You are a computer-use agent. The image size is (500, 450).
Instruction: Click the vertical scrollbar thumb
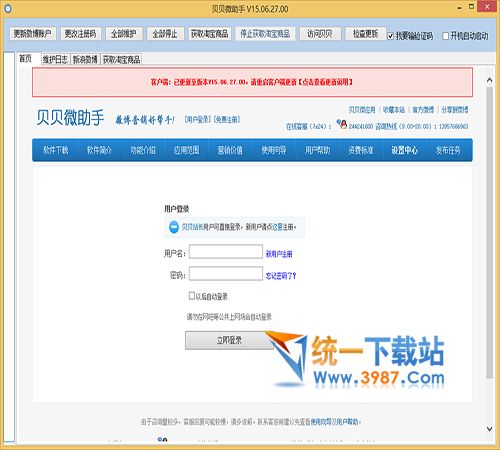click(489, 232)
